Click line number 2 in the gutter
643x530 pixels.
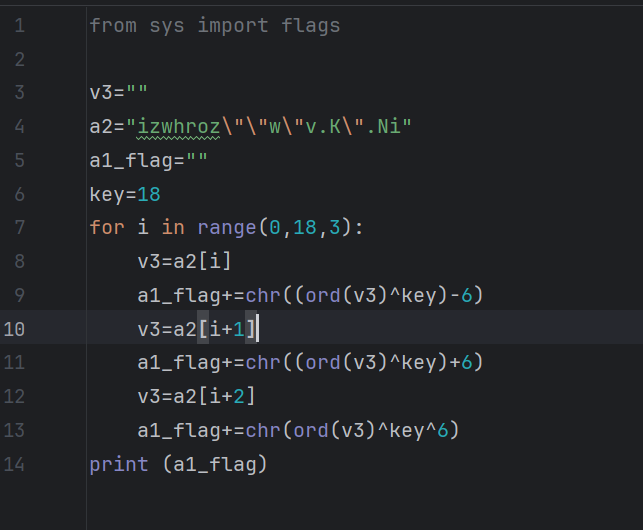20,59
